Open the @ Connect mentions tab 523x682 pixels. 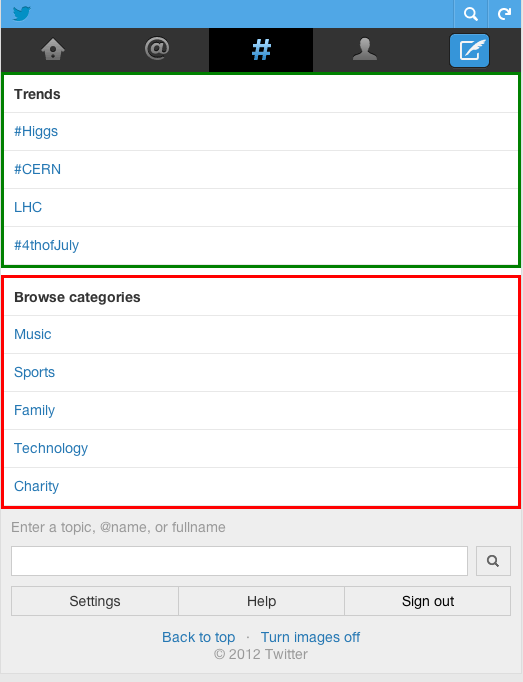point(157,48)
